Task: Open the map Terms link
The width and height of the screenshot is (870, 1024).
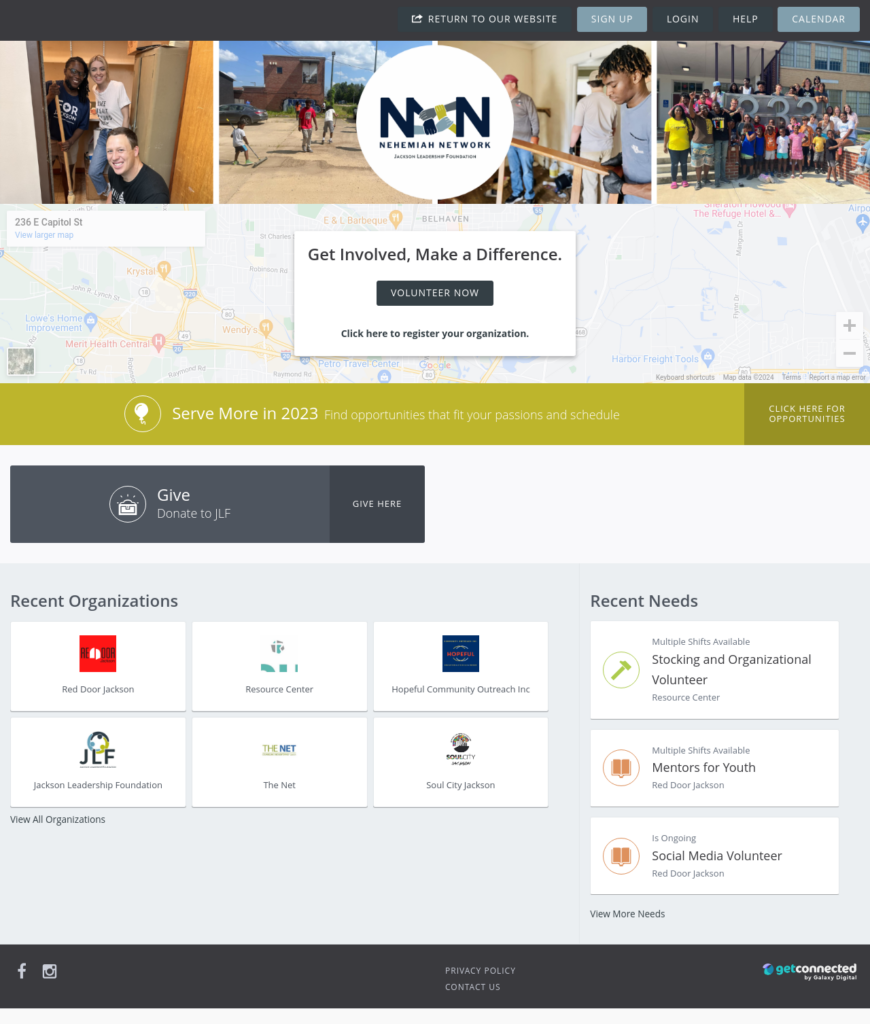Action: (791, 377)
